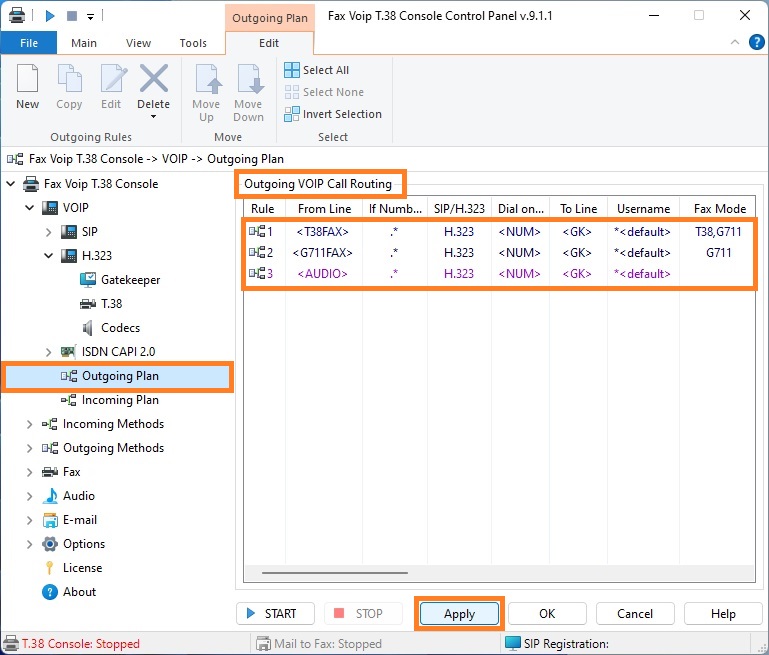769x655 pixels.
Task: Click the stop square icon in title bar
Action: [72, 16]
